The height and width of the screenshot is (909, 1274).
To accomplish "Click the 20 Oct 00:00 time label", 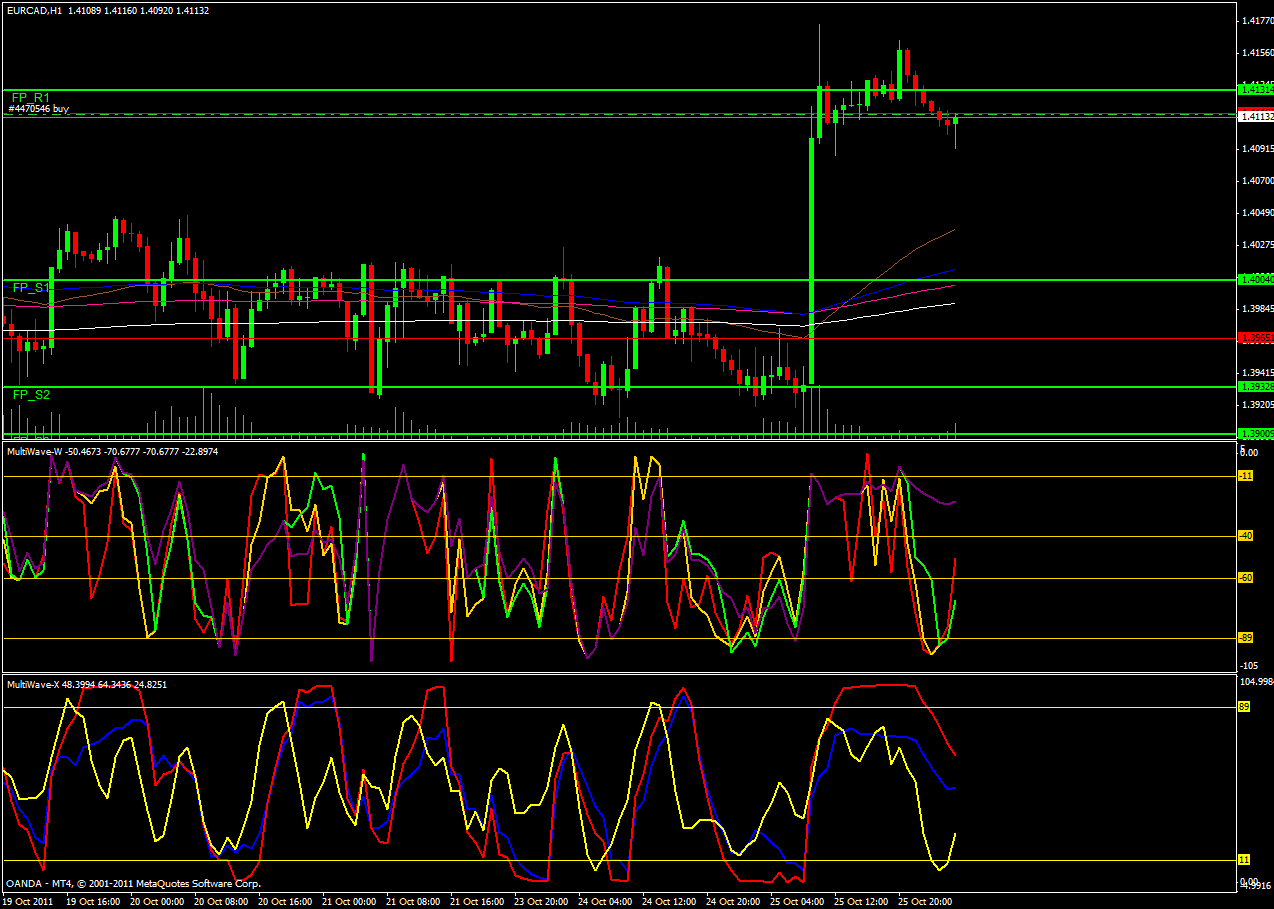I will 156,900.
